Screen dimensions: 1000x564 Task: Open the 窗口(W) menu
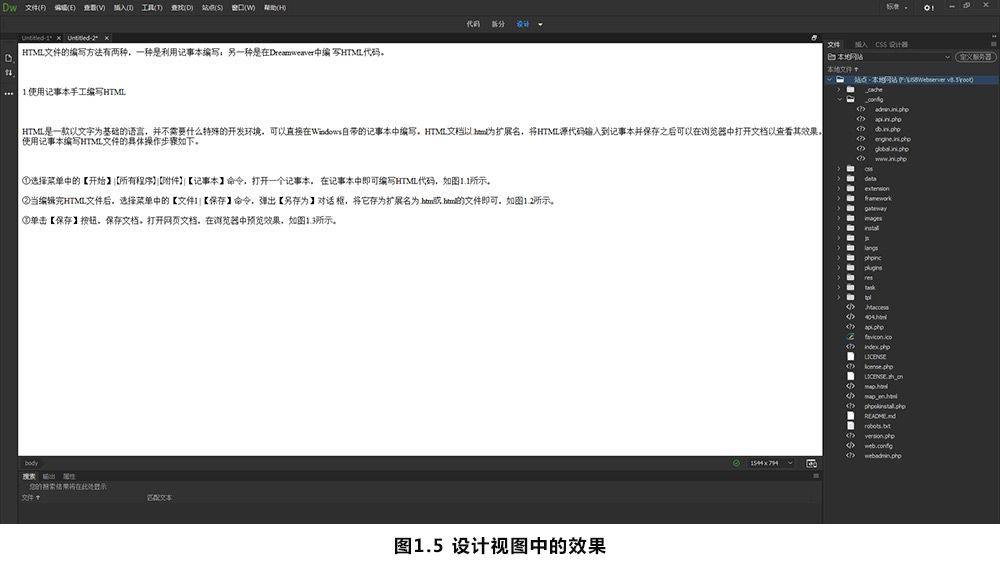[x=243, y=8]
